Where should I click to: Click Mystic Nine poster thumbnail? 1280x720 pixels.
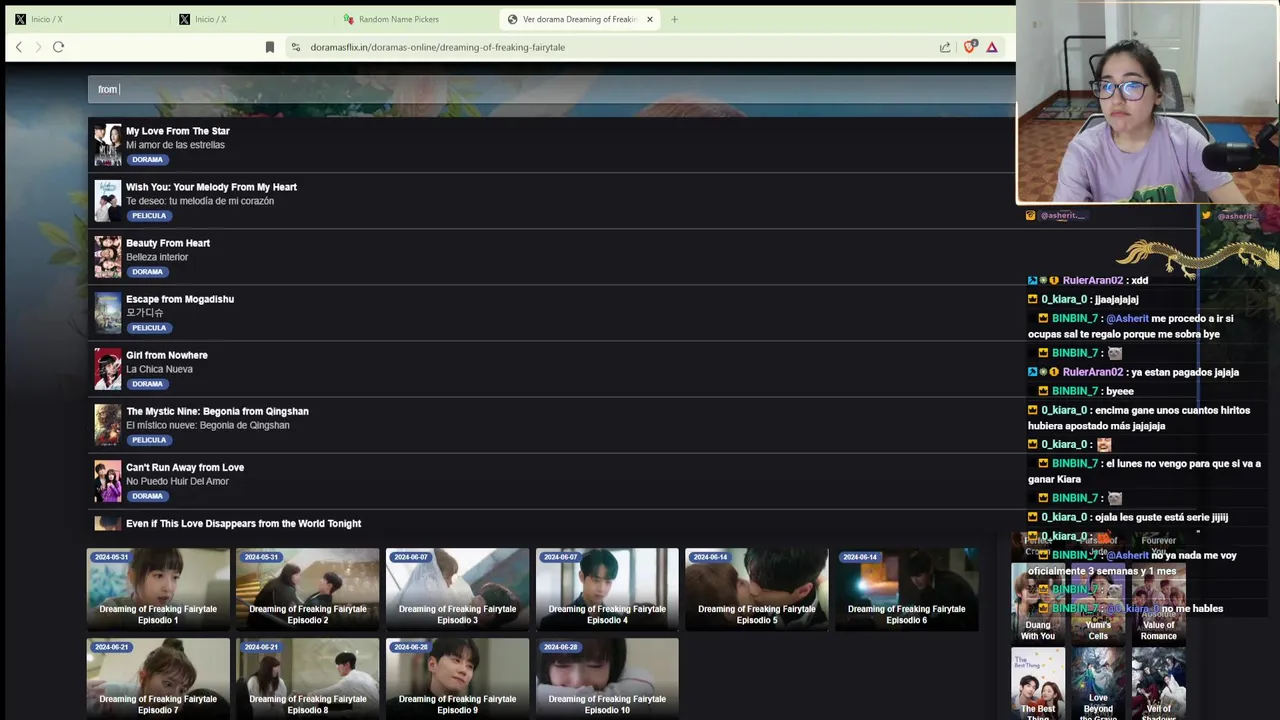click(x=108, y=425)
